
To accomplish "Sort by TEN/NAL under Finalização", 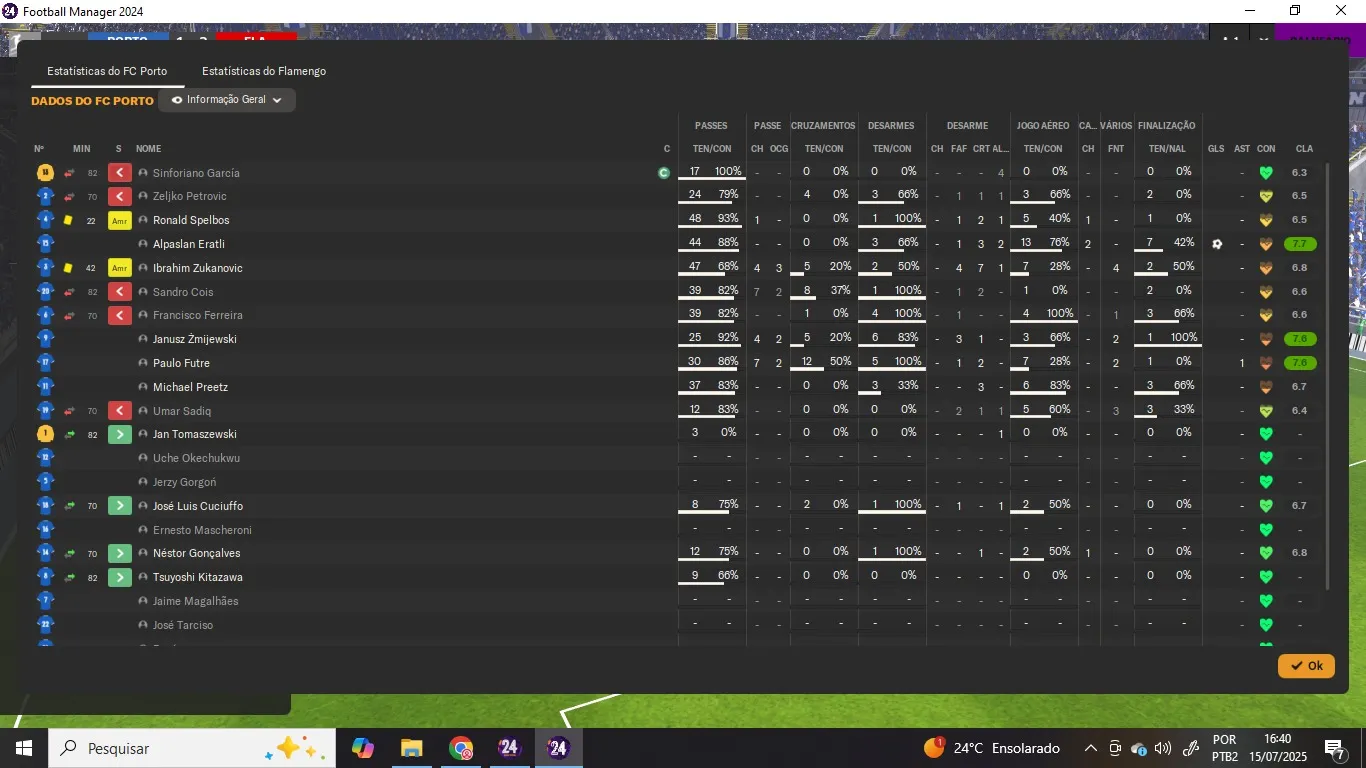I will click(x=1167, y=149).
